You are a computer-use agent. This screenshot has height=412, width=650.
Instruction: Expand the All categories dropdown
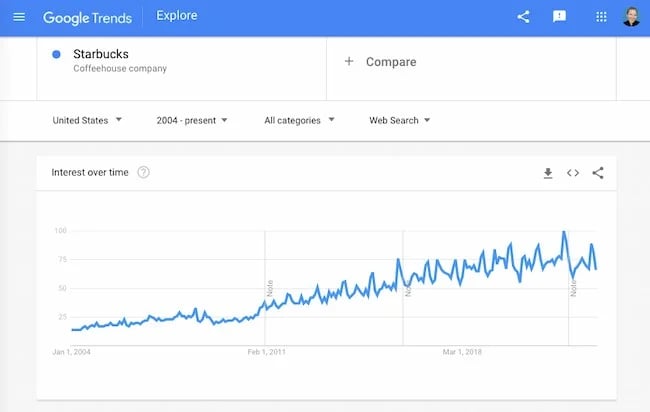(299, 120)
